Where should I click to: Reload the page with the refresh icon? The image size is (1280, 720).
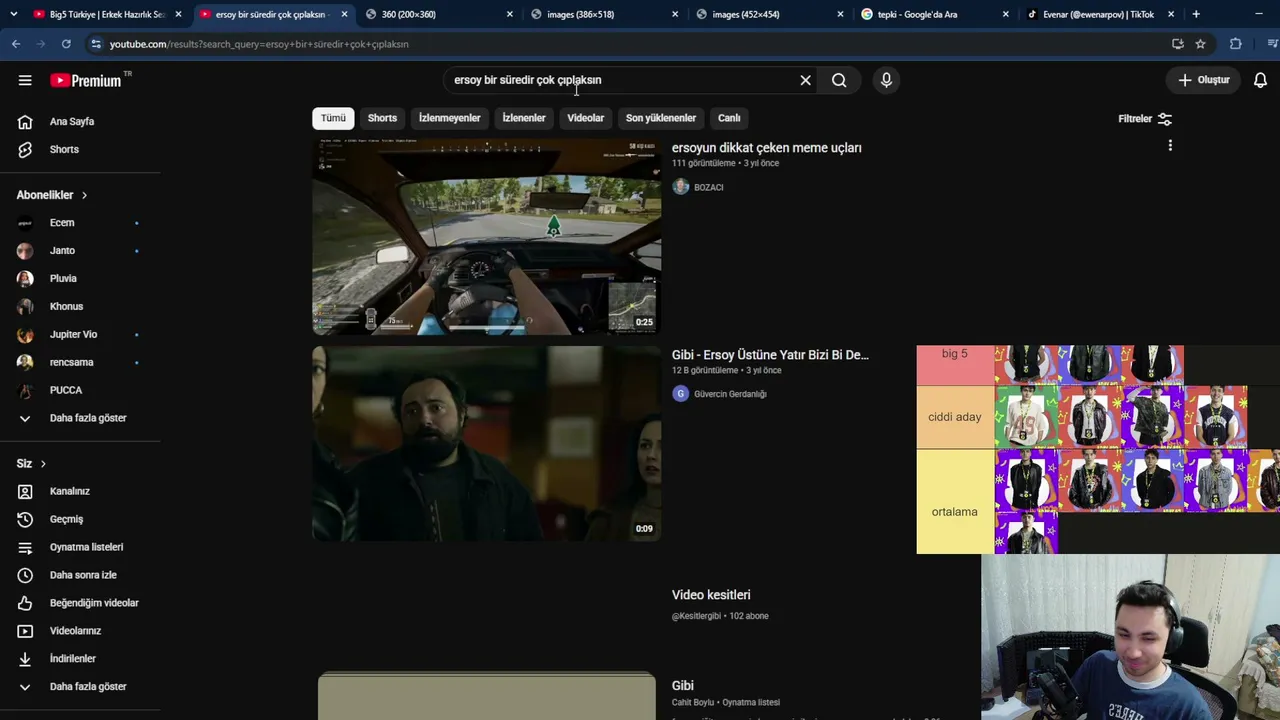pos(66,44)
